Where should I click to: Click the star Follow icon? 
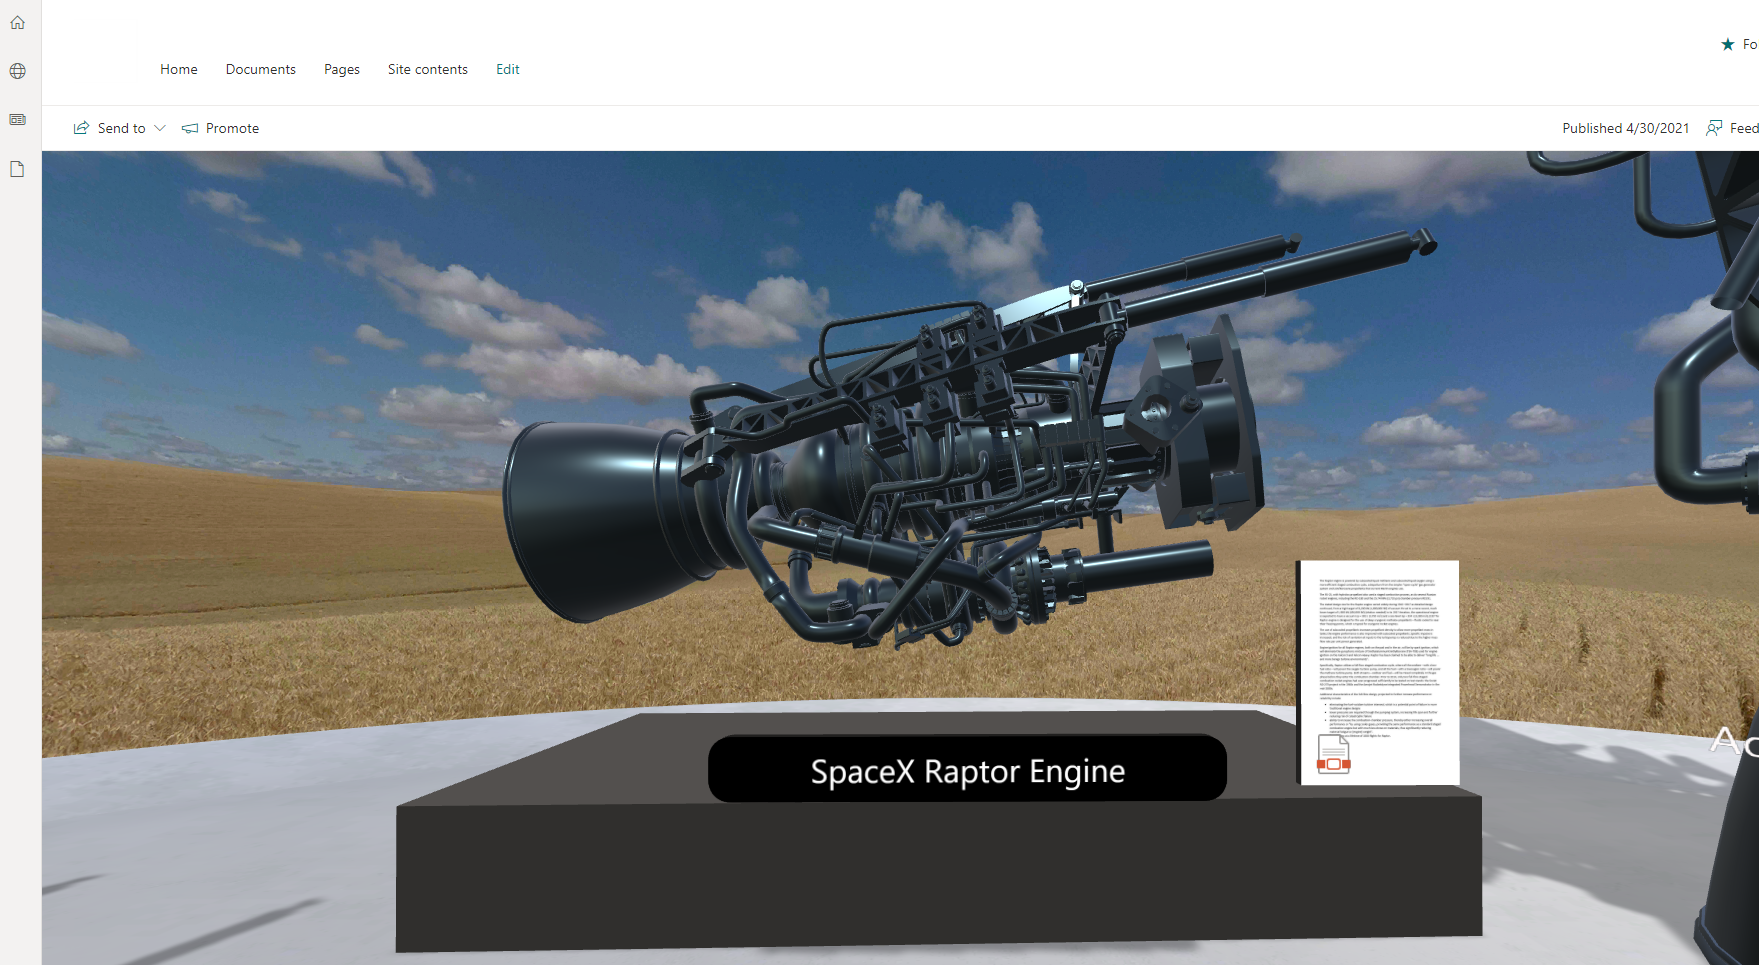1728,44
